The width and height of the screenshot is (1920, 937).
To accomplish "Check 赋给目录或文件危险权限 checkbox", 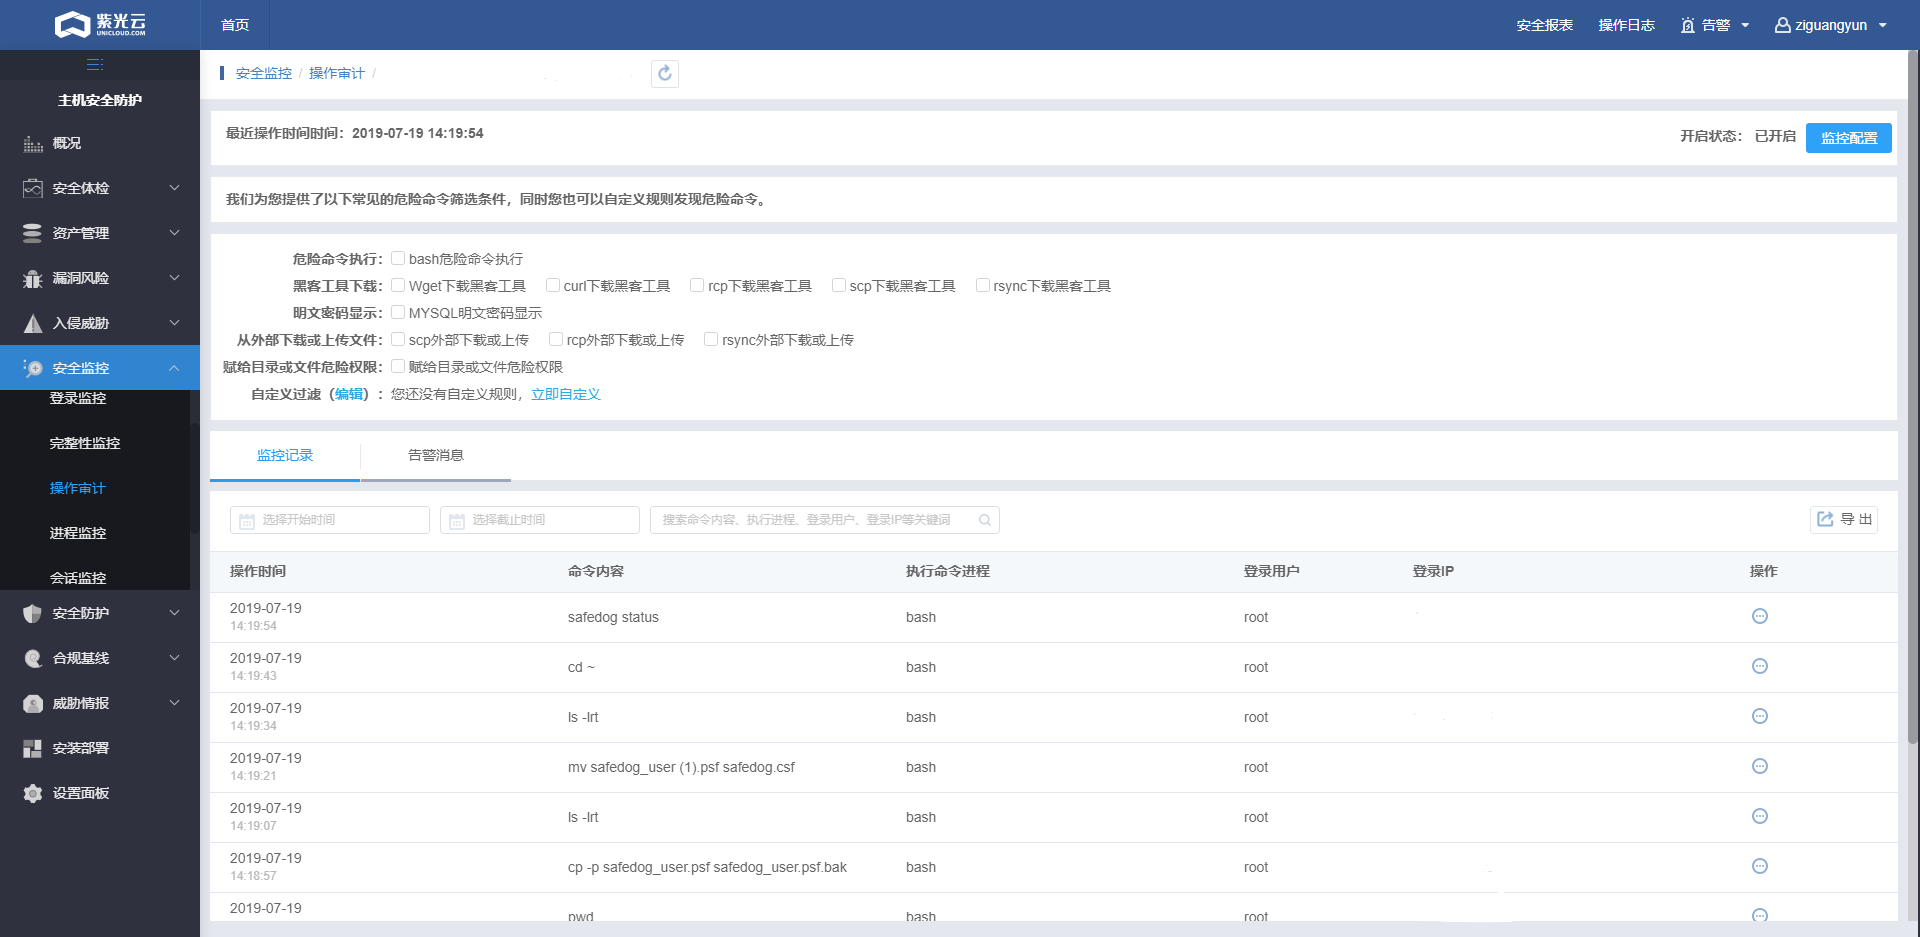I will click(x=398, y=366).
